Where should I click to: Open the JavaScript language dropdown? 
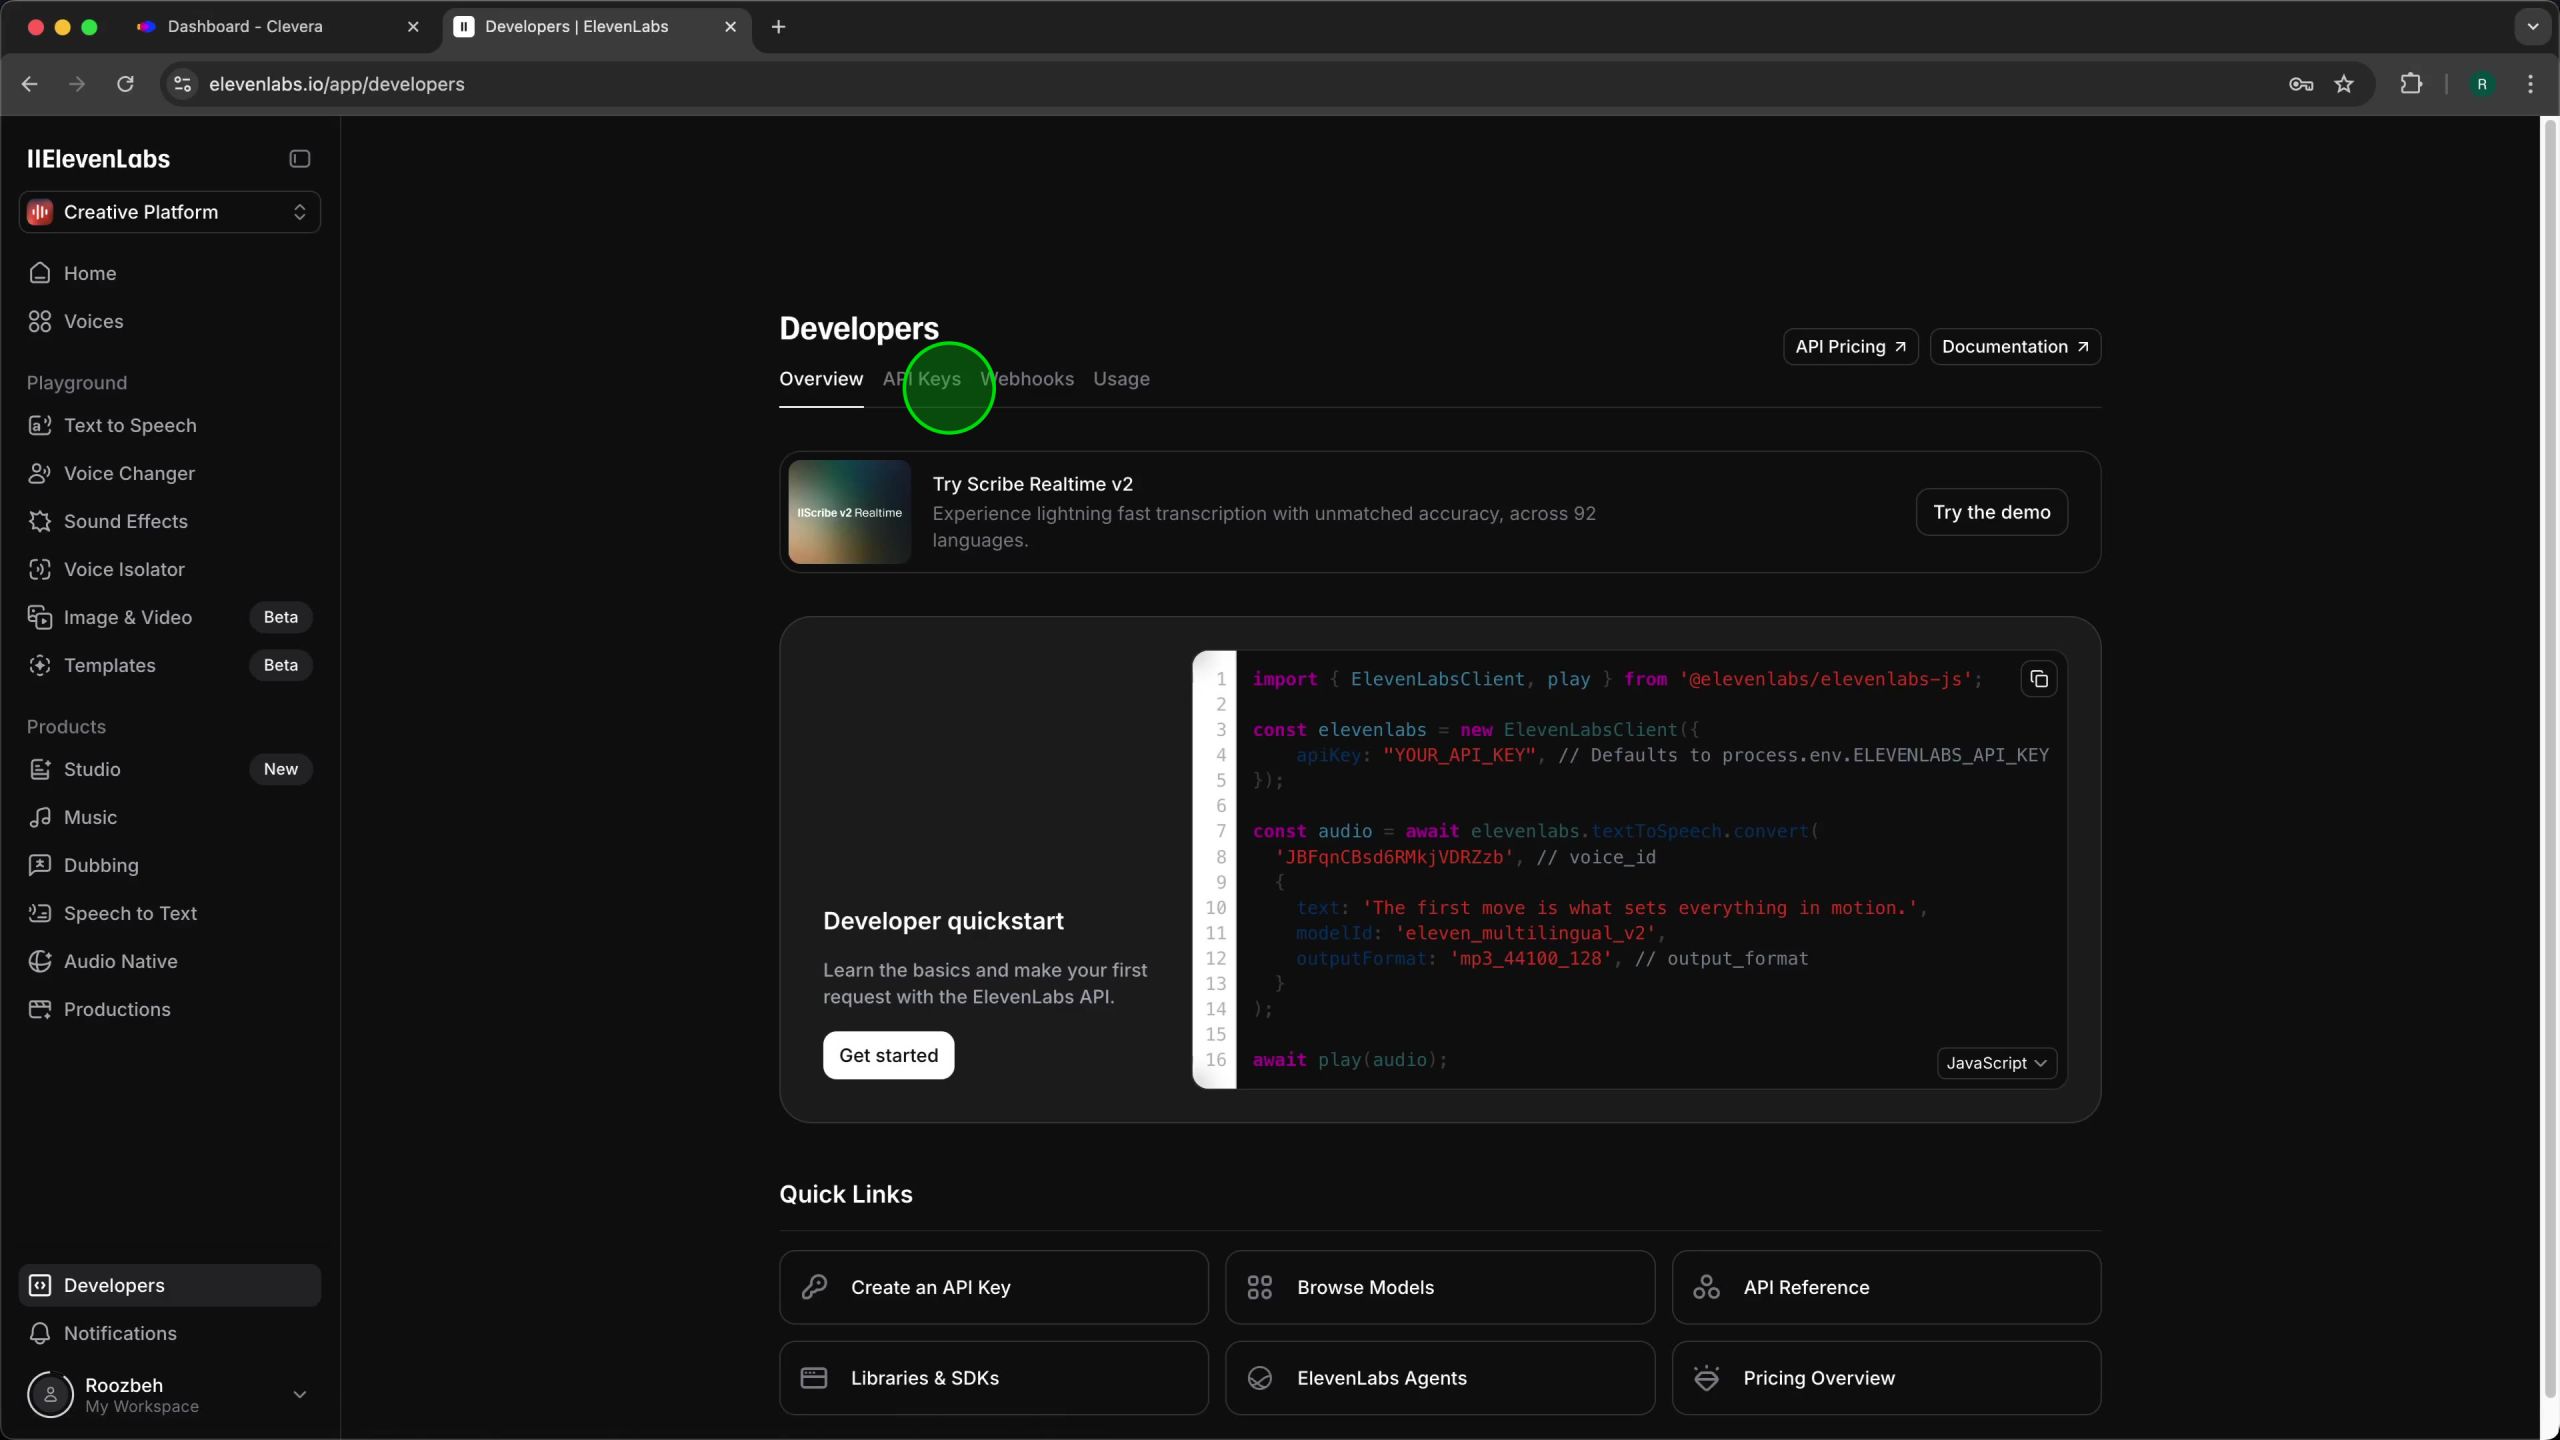pos(1996,1063)
